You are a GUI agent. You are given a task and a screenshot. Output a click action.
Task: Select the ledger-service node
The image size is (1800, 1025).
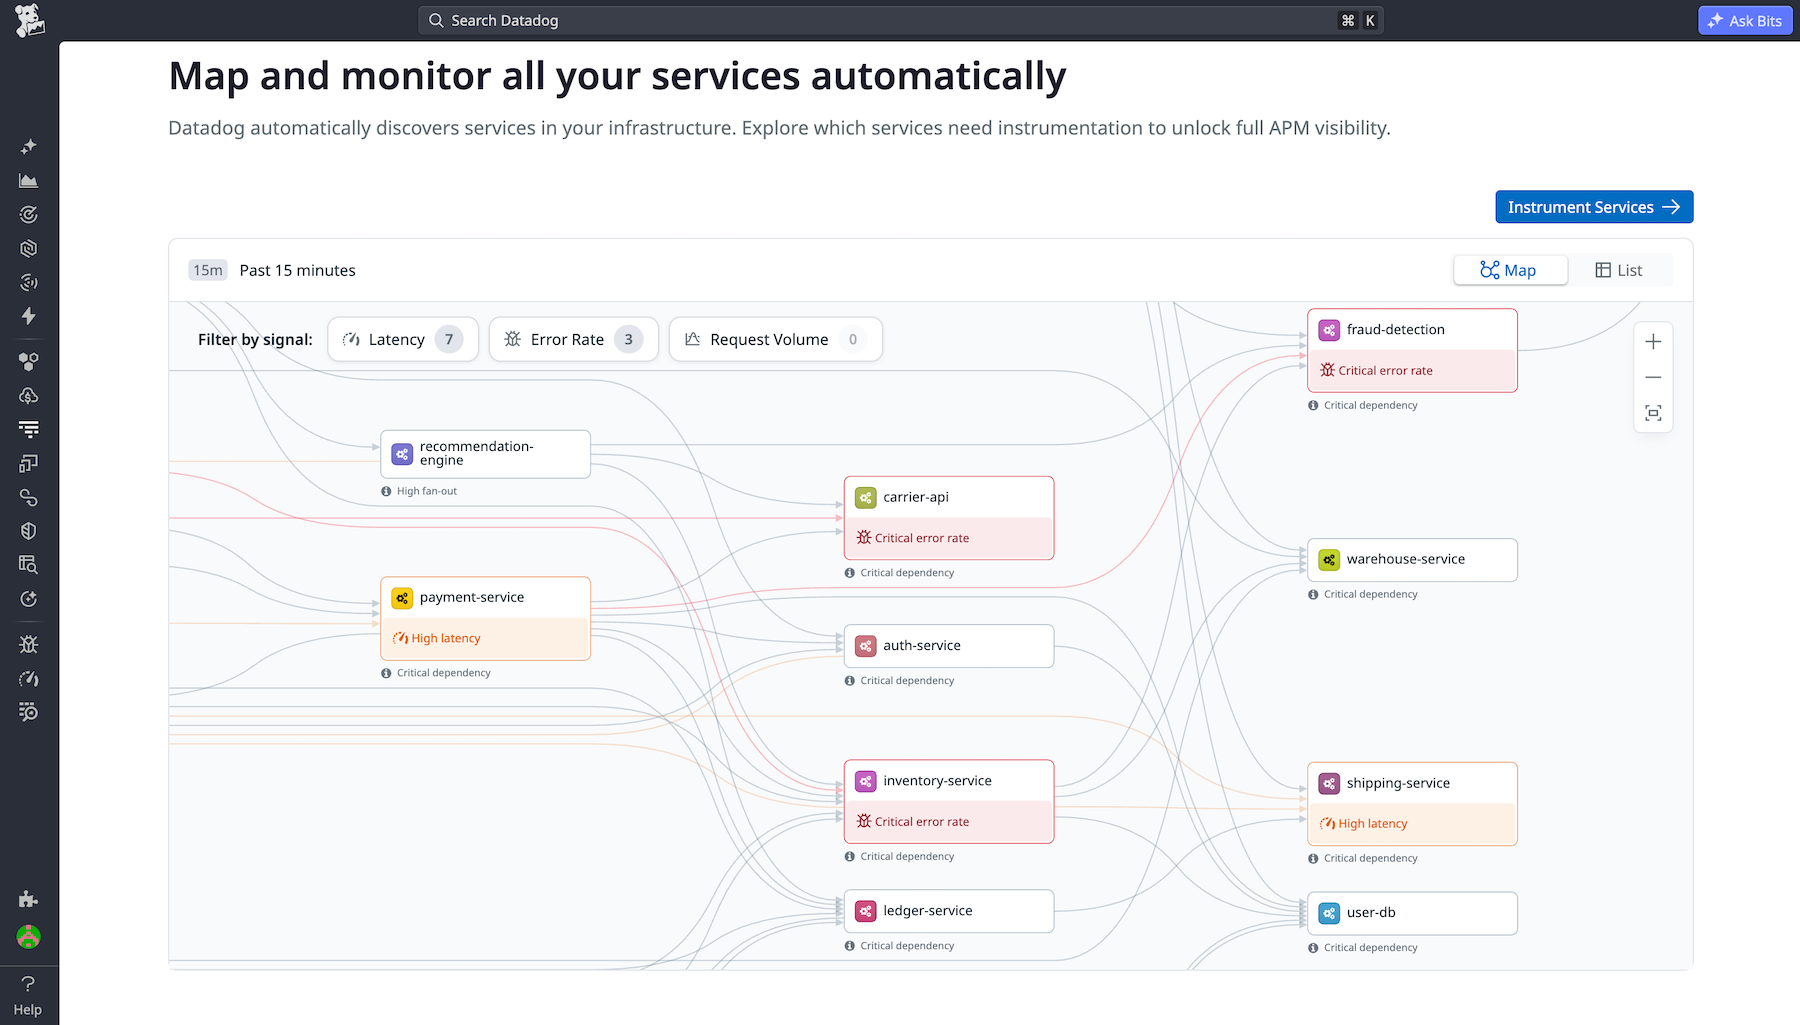tap(949, 911)
